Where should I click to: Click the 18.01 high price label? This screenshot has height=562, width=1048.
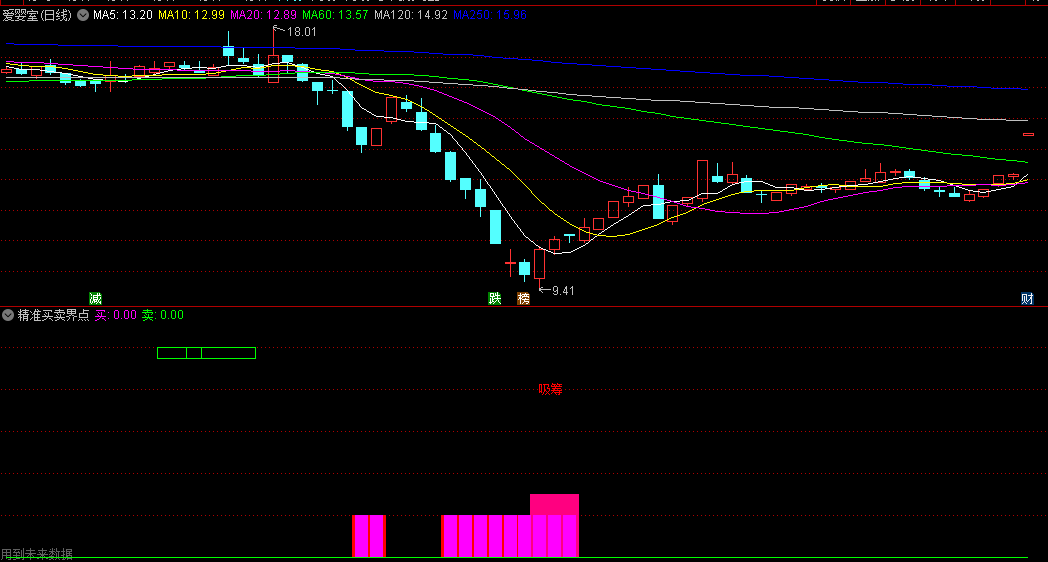click(301, 31)
